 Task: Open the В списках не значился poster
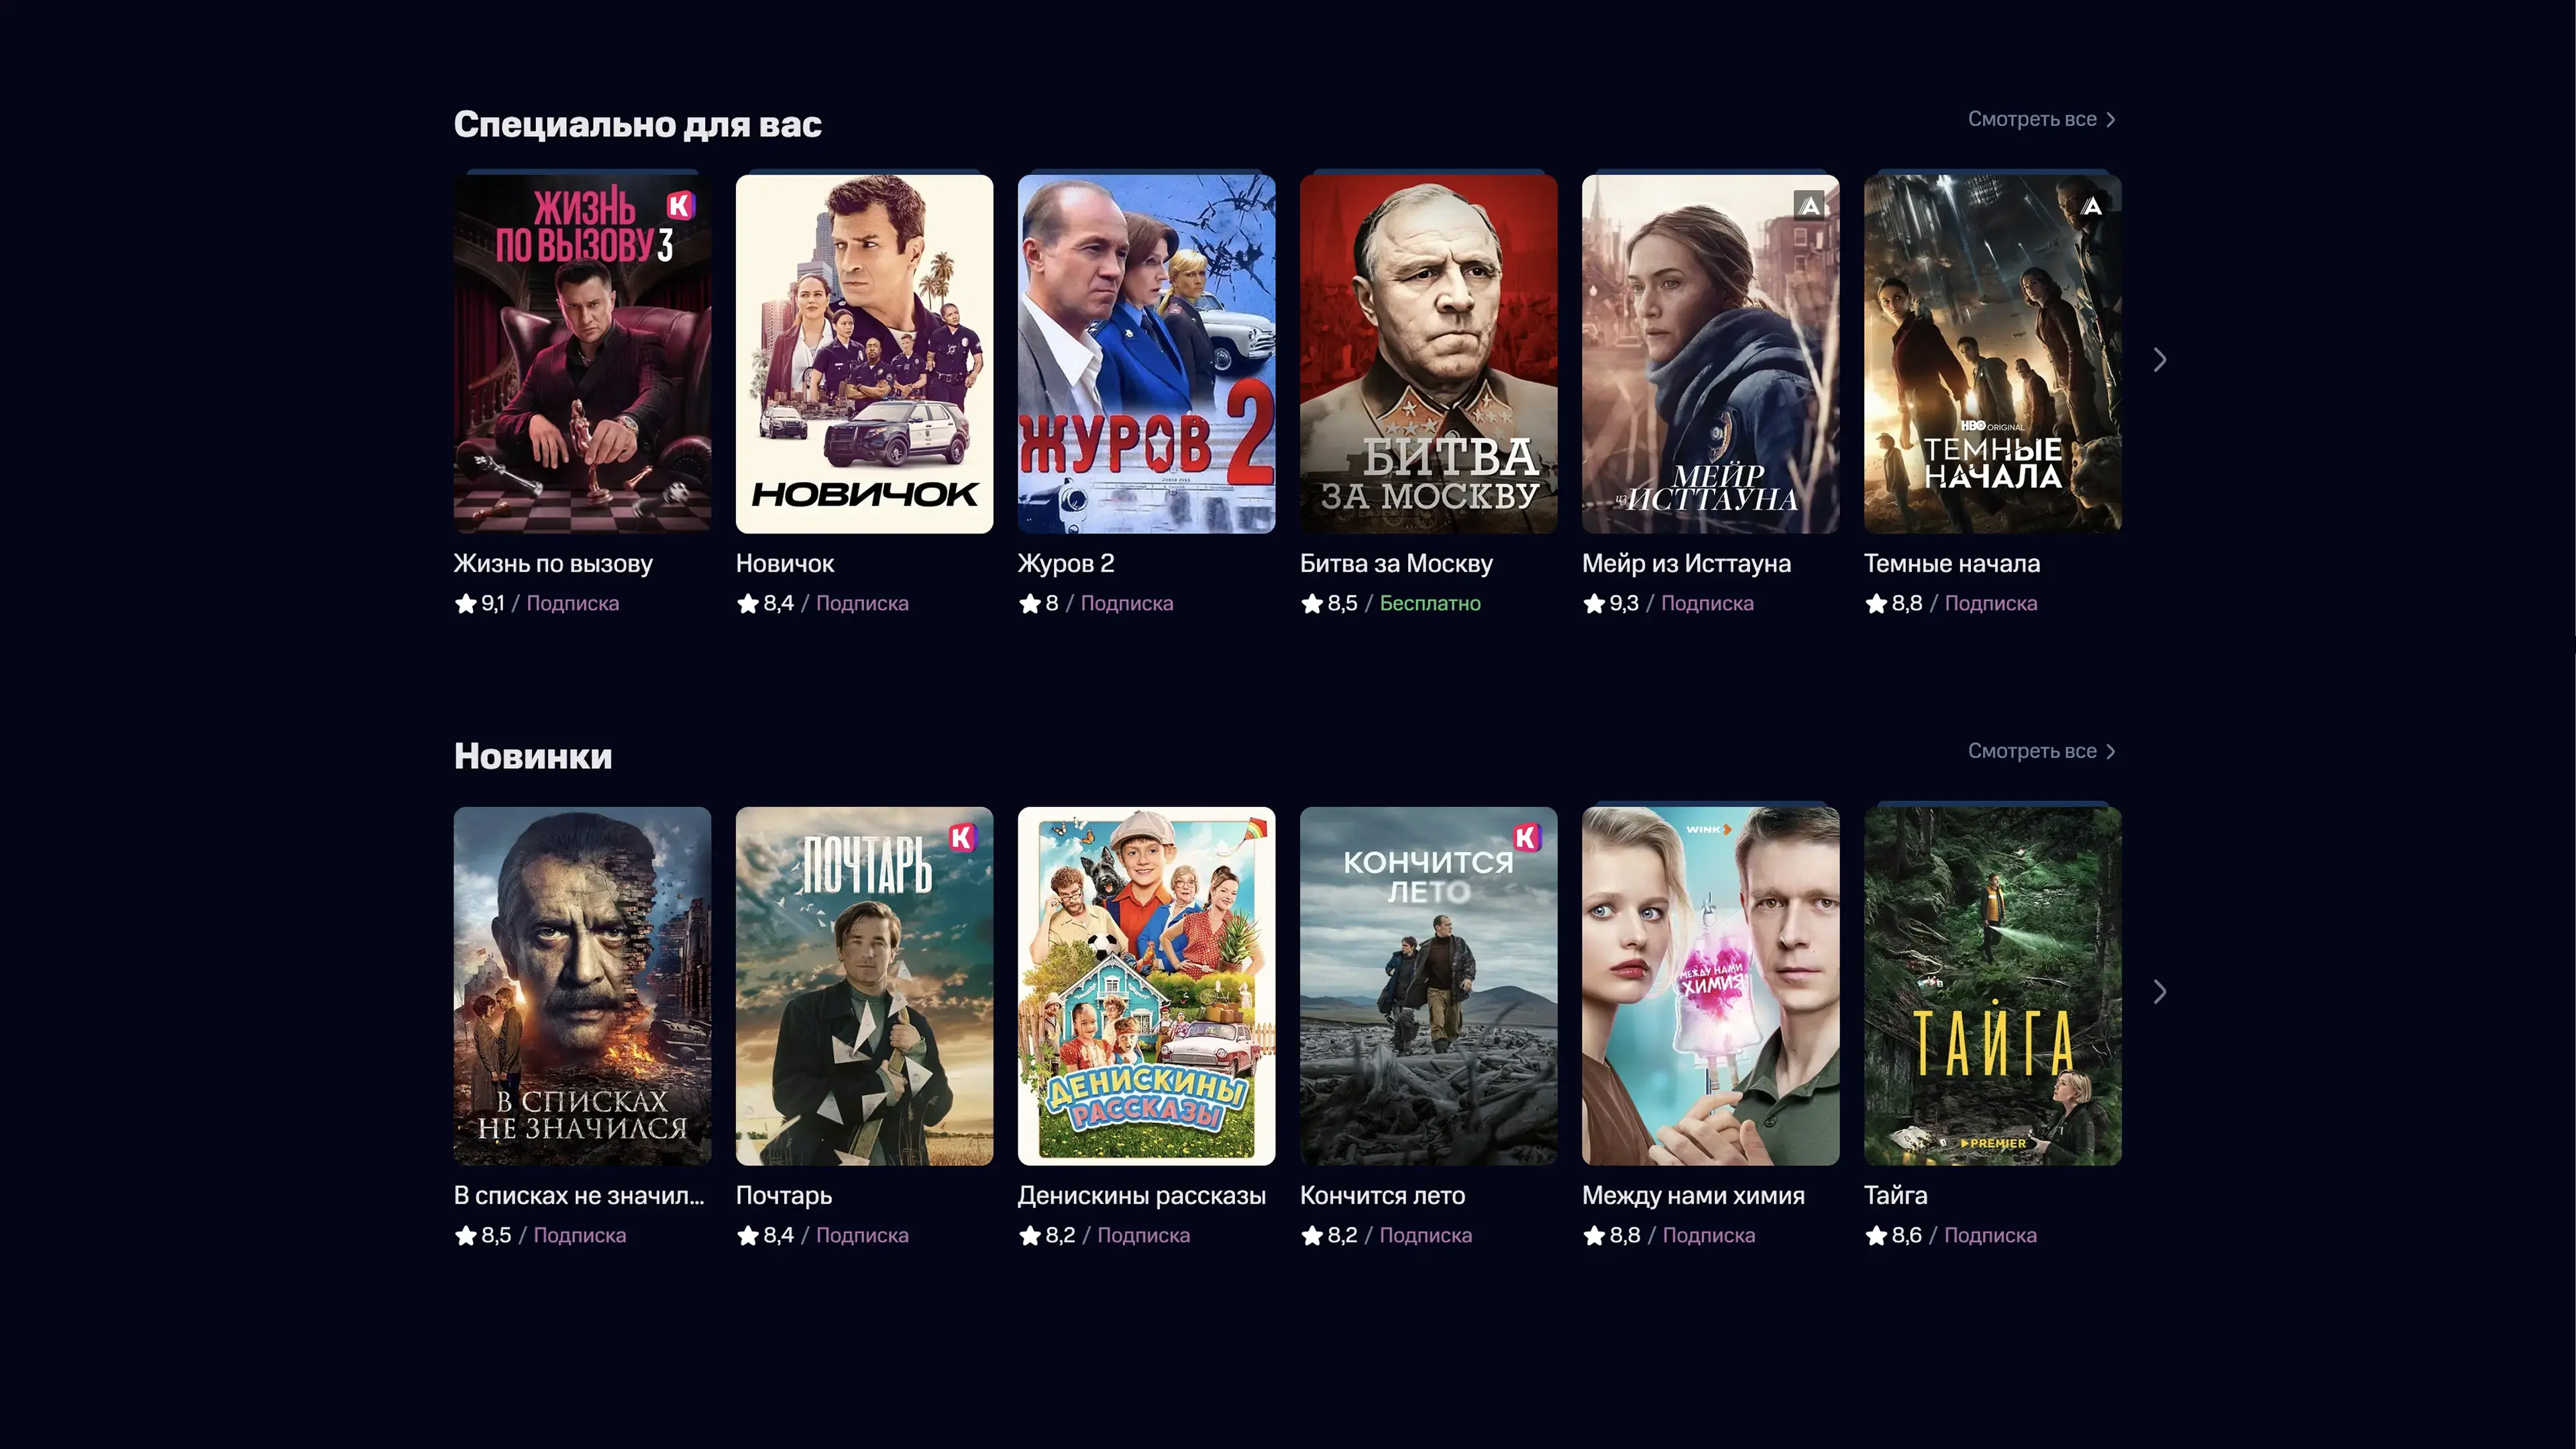click(x=582, y=986)
